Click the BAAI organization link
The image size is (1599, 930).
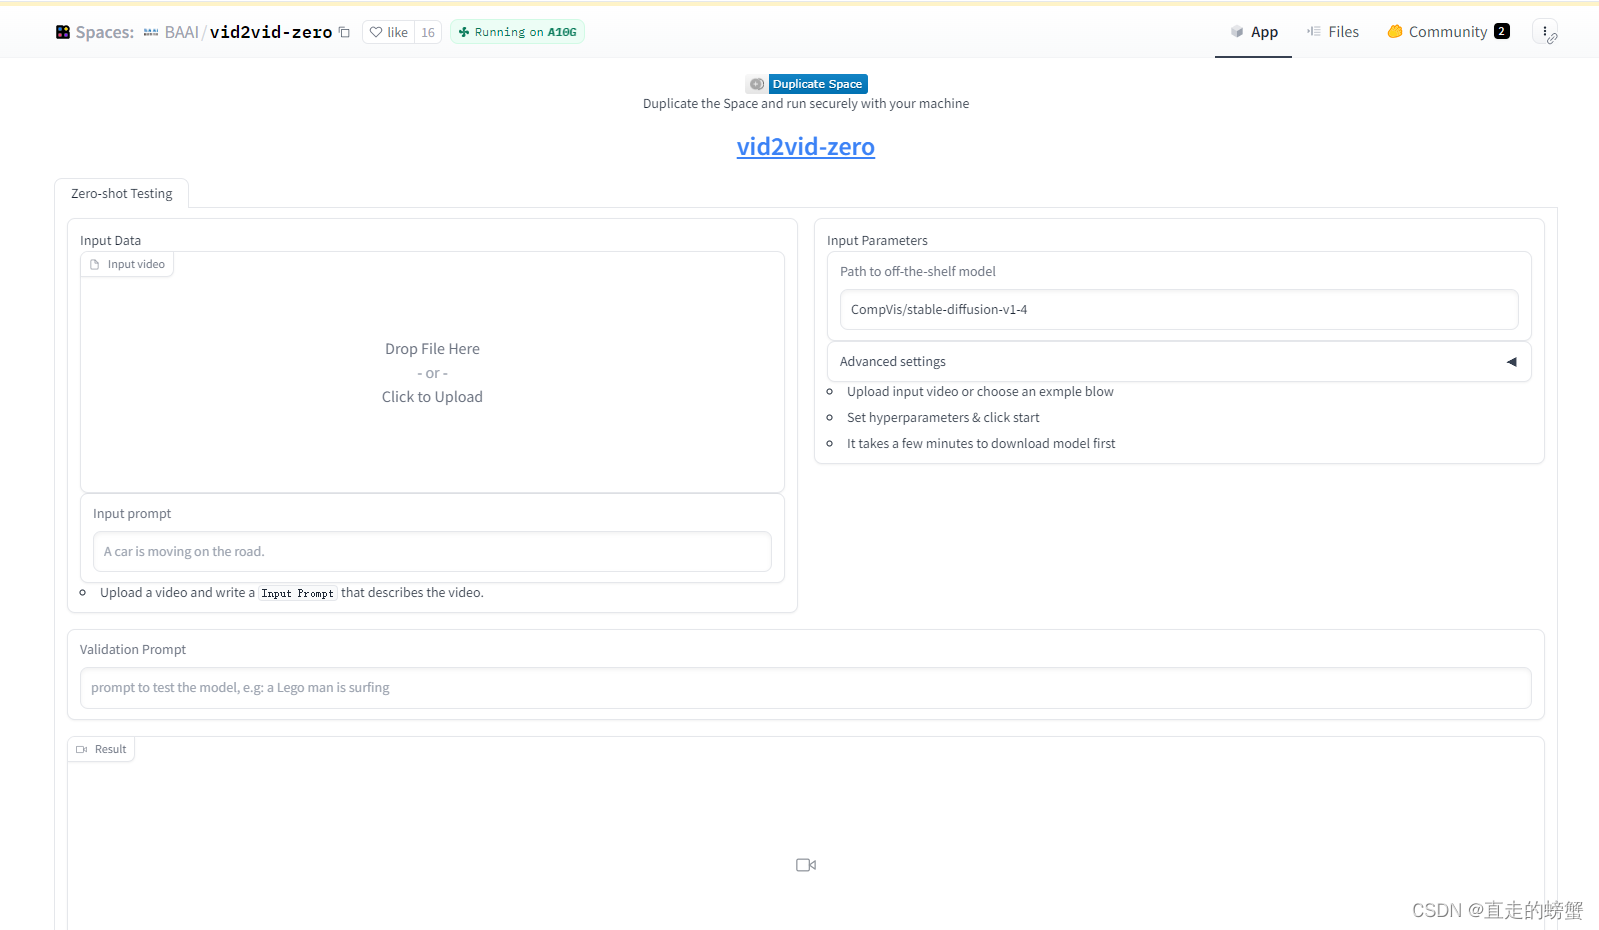(181, 32)
